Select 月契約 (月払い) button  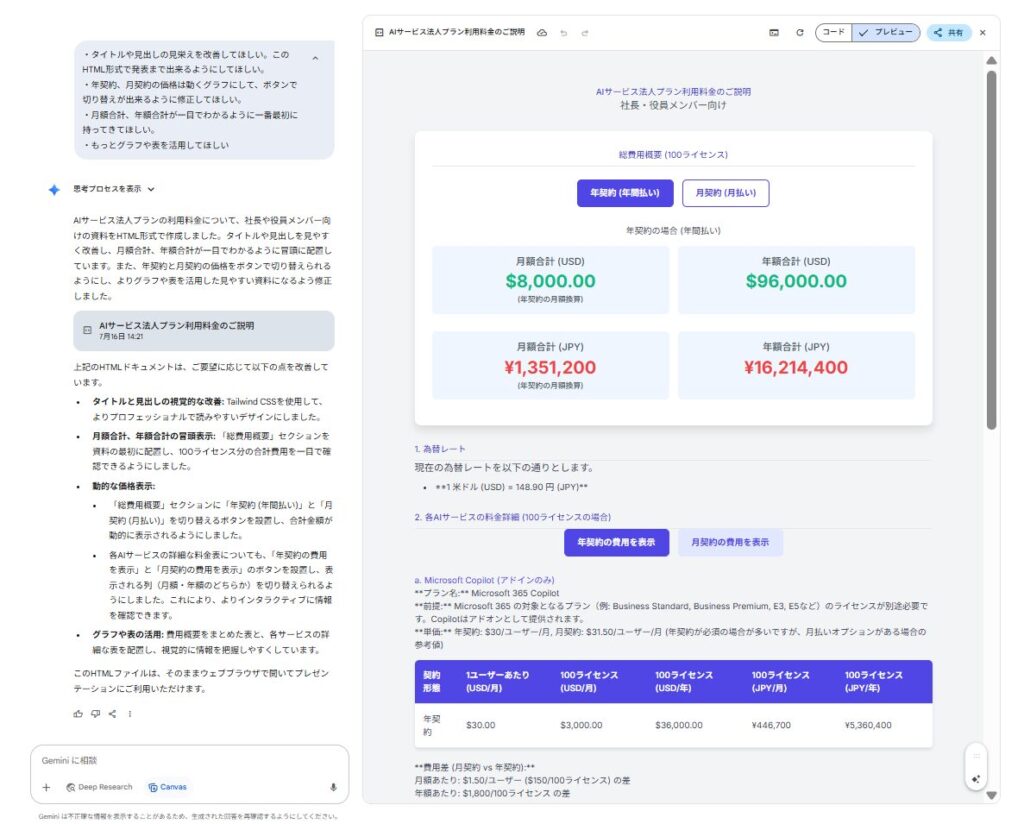726,193
